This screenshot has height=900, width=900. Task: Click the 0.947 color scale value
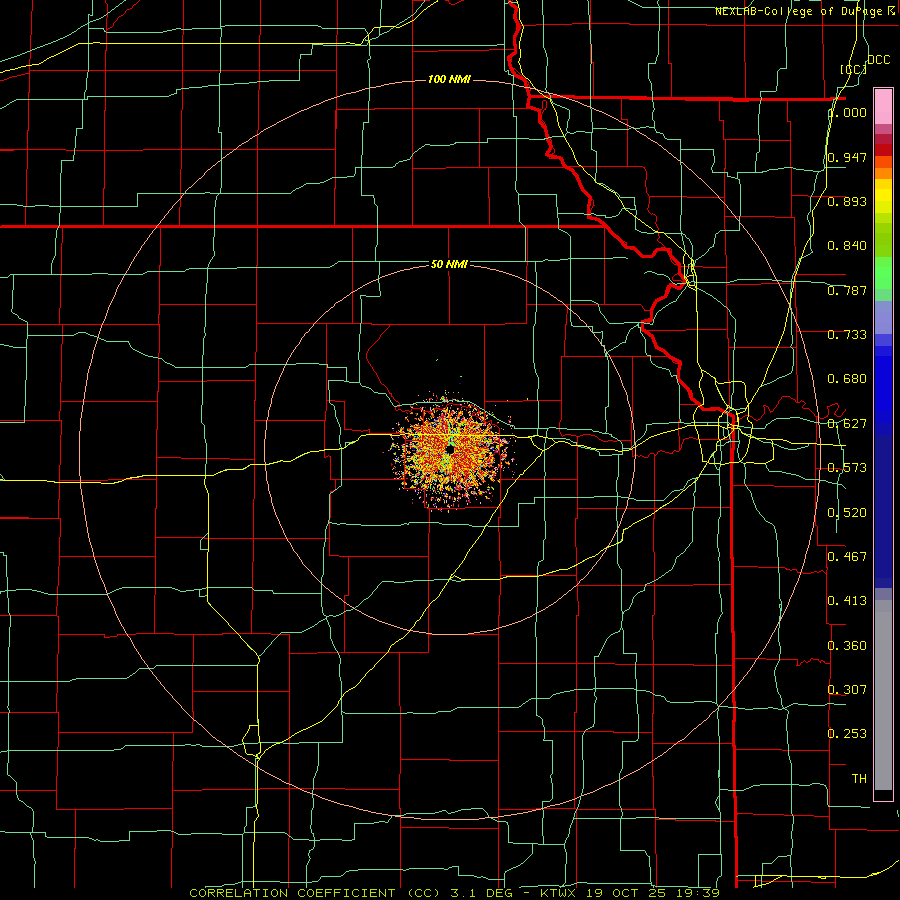coord(847,157)
